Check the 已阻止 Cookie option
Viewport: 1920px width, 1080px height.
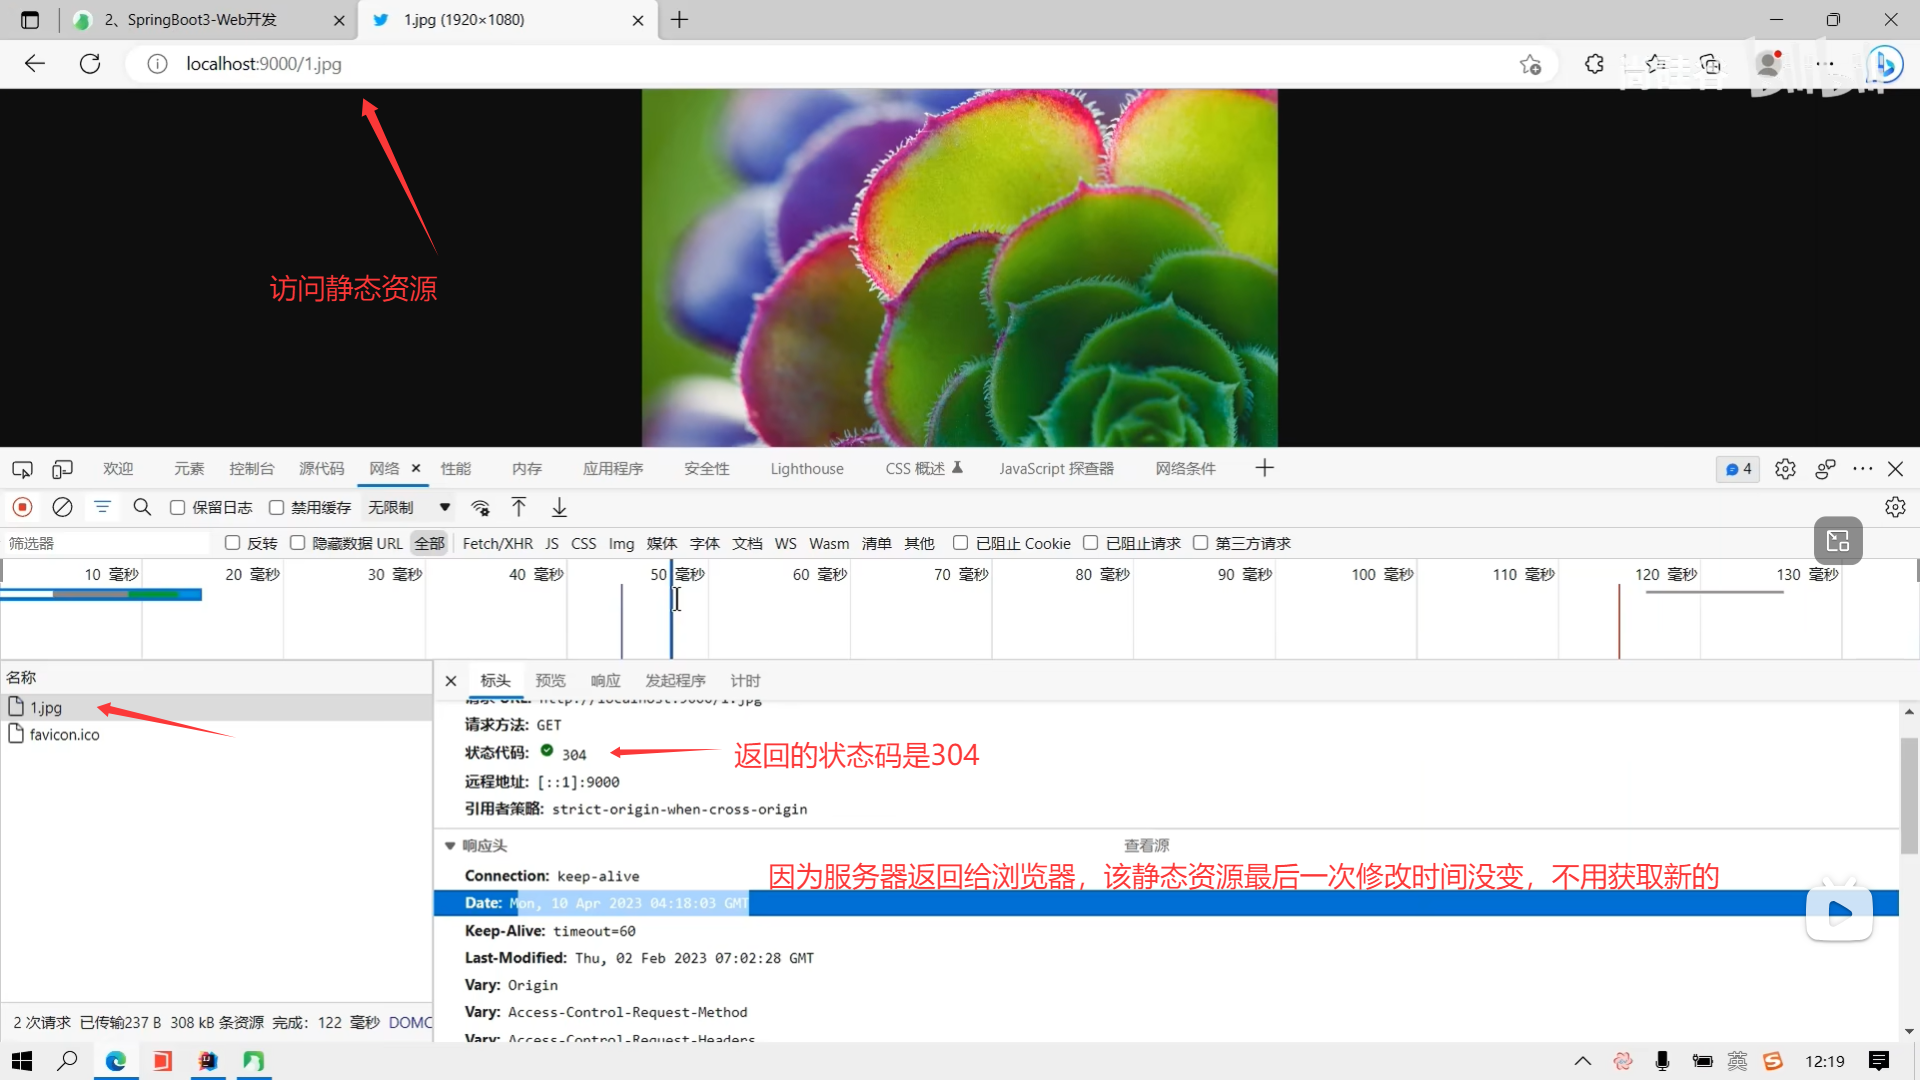(960, 543)
